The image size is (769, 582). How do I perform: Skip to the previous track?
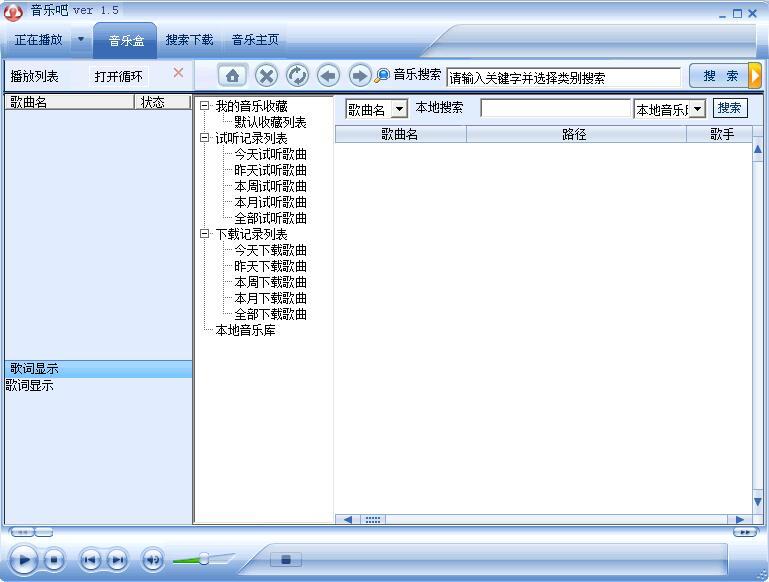click(90, 559)
